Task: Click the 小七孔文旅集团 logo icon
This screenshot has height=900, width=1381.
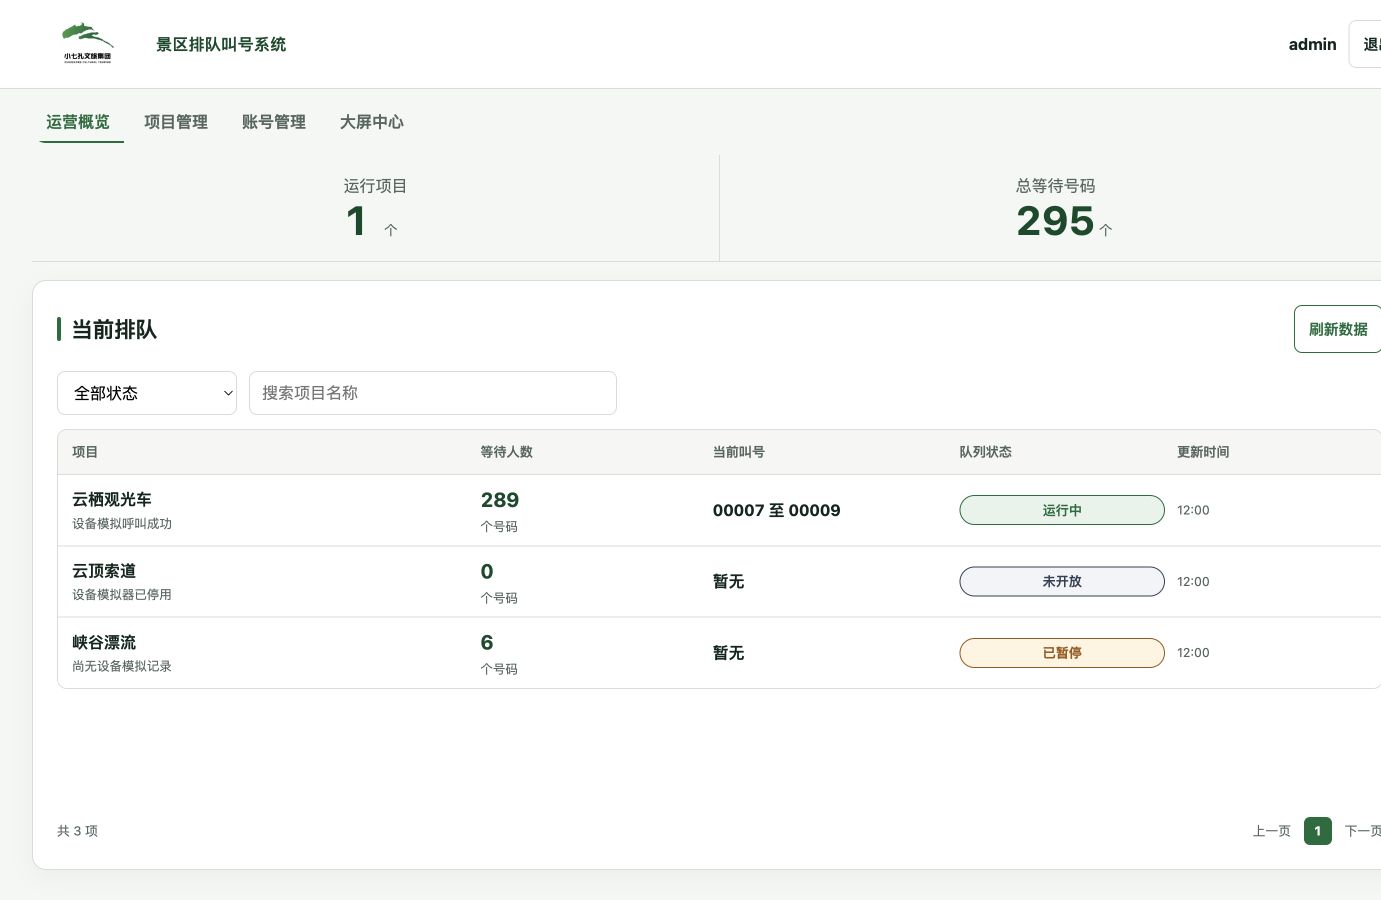Action: (88, 44)
